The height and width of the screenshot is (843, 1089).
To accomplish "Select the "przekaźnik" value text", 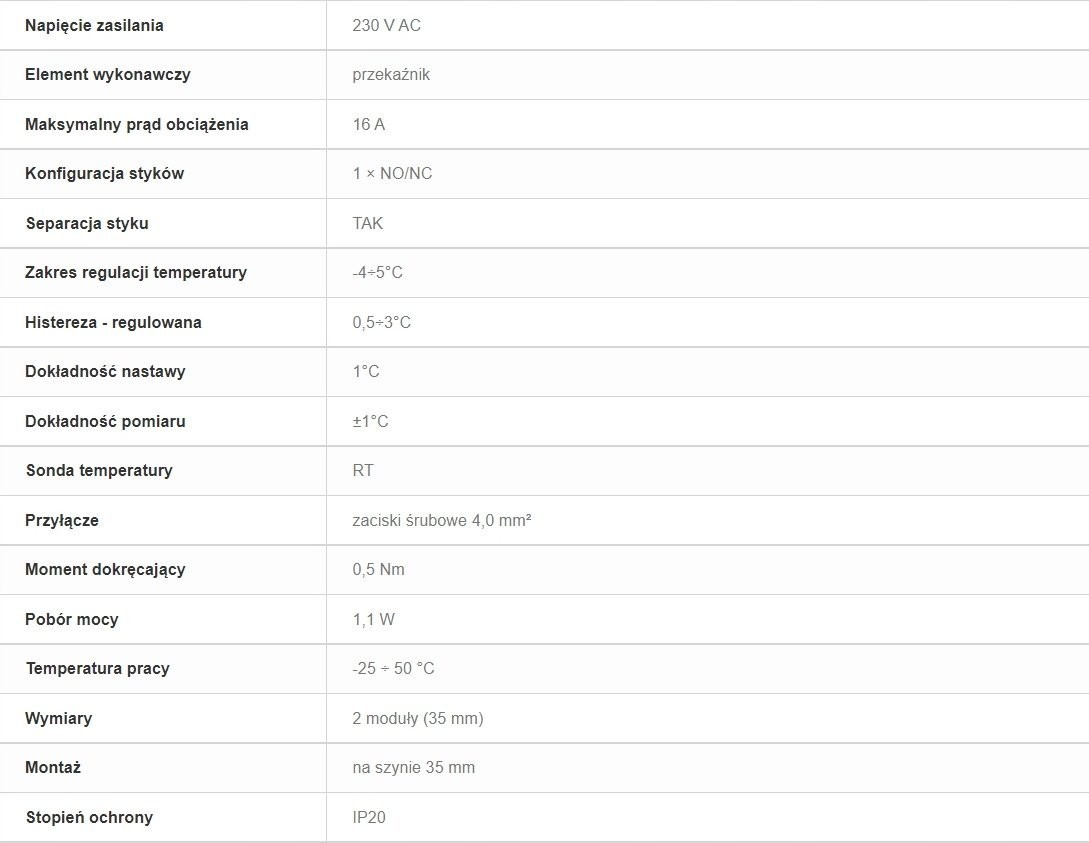I will click(x=391, y=74).
